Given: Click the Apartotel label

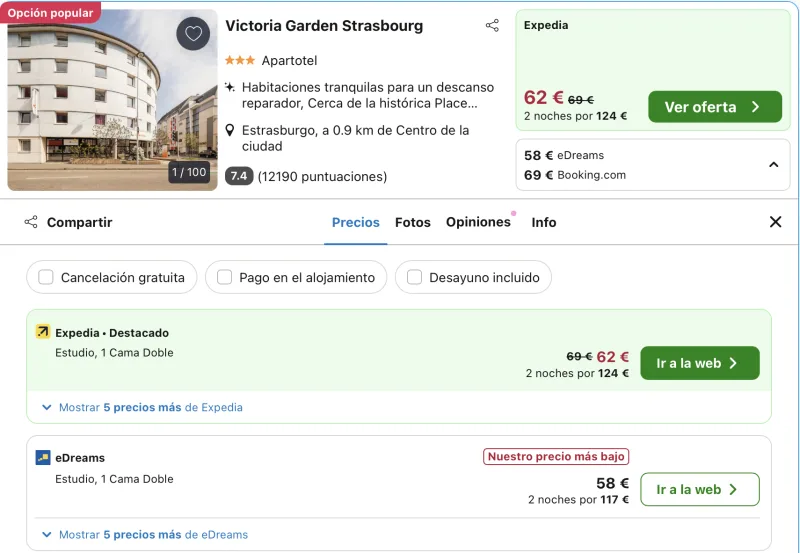Looking at the screenshot, I should click(x=289, y=61).
